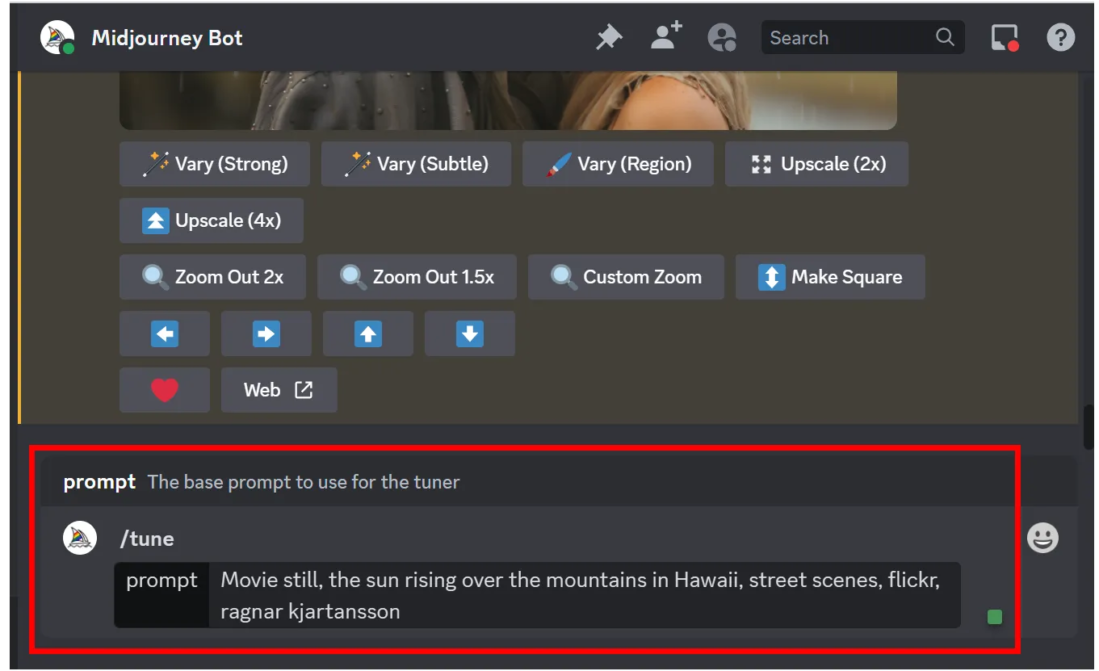Click the left arrow pan button
This screenshot has height=671, width=1099.
(x=164, y=333)
